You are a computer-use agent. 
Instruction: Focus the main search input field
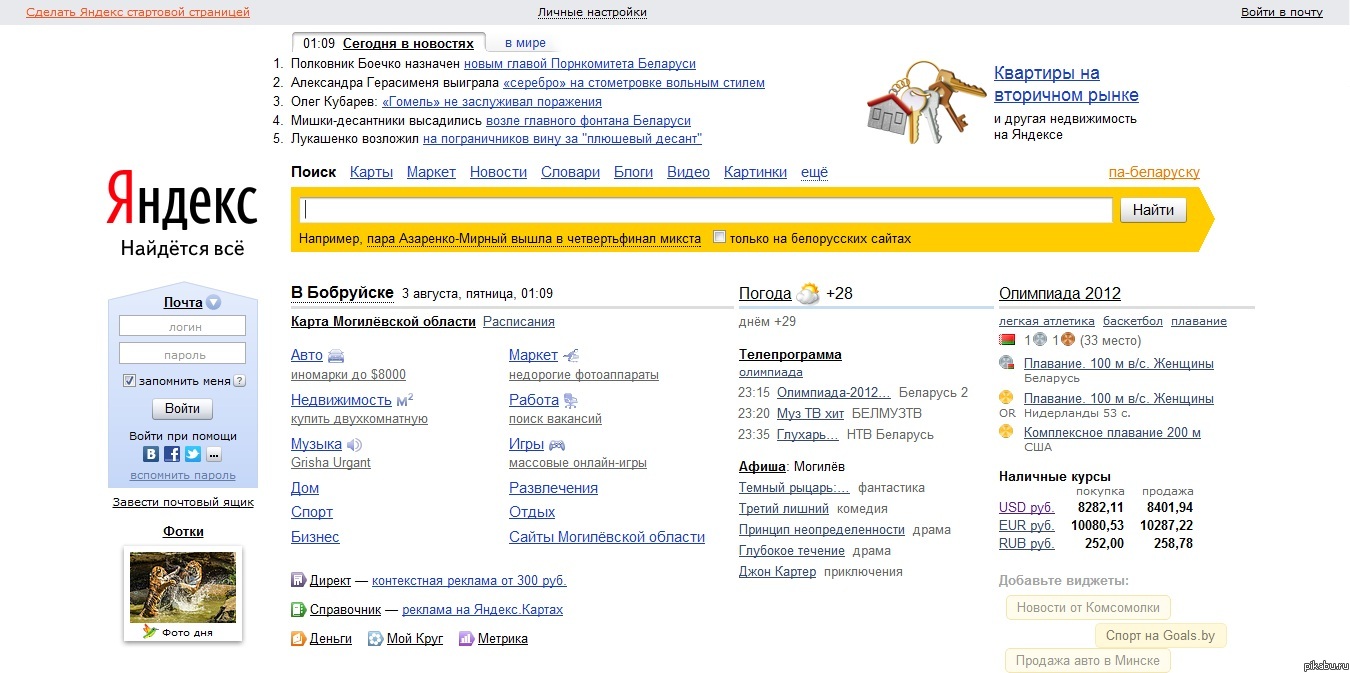[x=706, y=210]
